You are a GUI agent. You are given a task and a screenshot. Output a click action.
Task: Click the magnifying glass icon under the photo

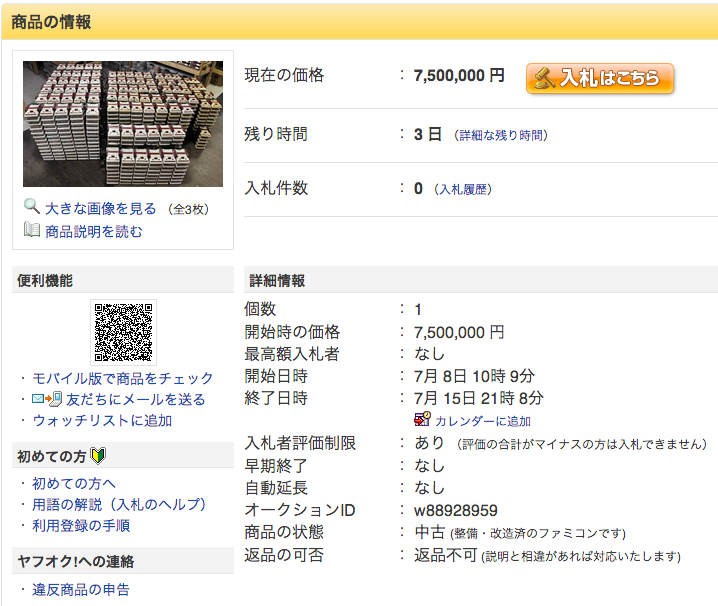32,207
